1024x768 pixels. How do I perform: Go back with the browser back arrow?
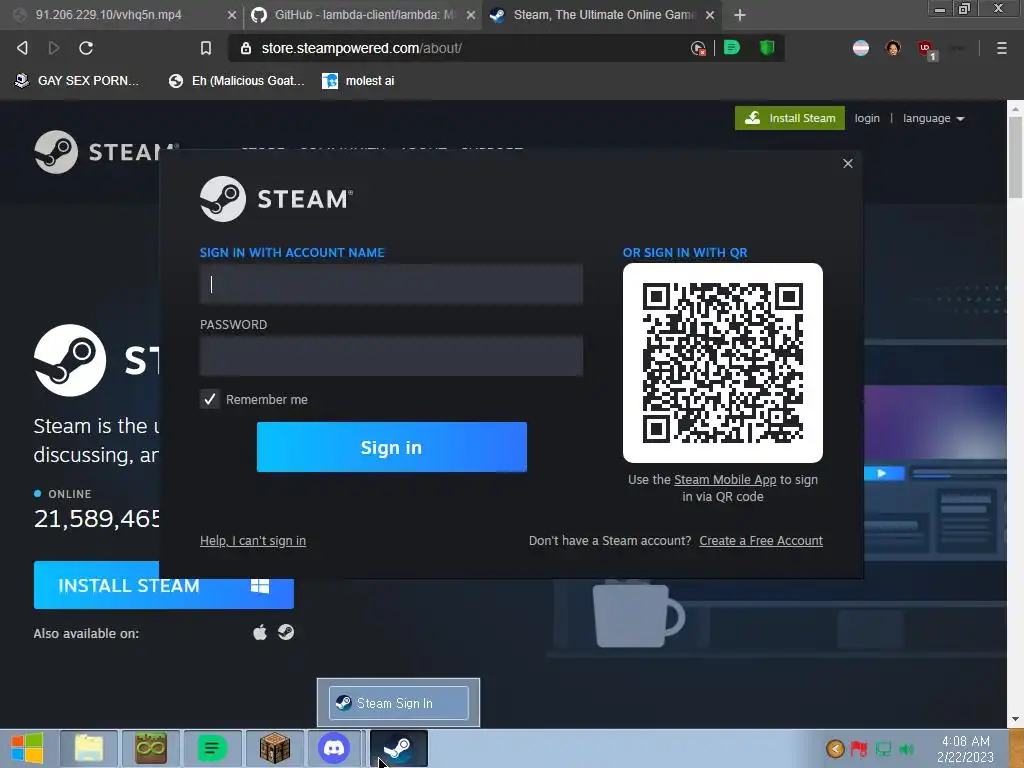(x=22, y=48)
